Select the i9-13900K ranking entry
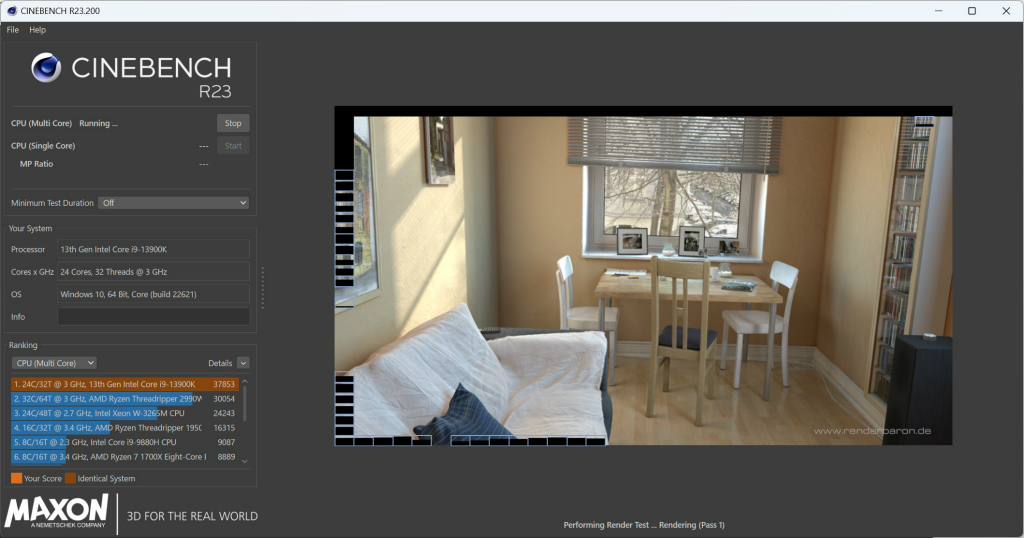Viewport: 1024px width, 538px height. [124, 384]
